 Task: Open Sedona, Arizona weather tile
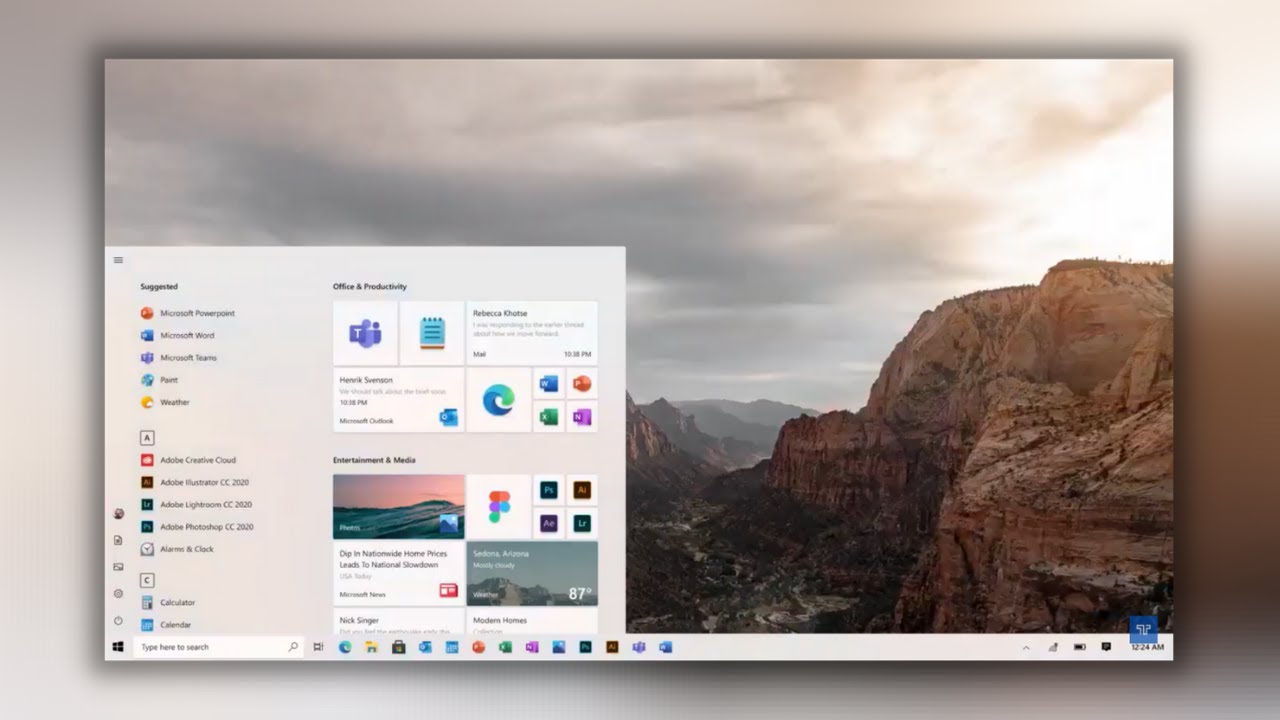click(532, 573)
